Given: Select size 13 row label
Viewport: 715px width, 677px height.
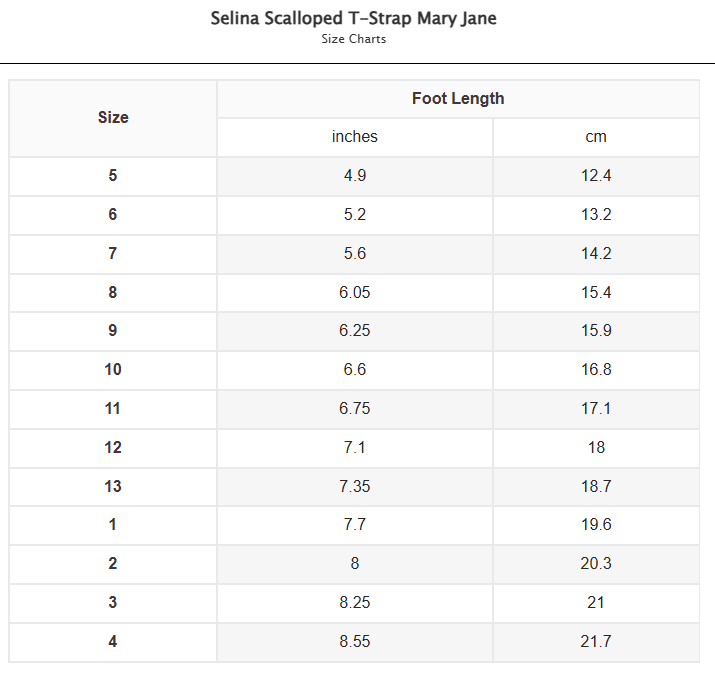Looking at the screenshot, I should click(113, 487).
